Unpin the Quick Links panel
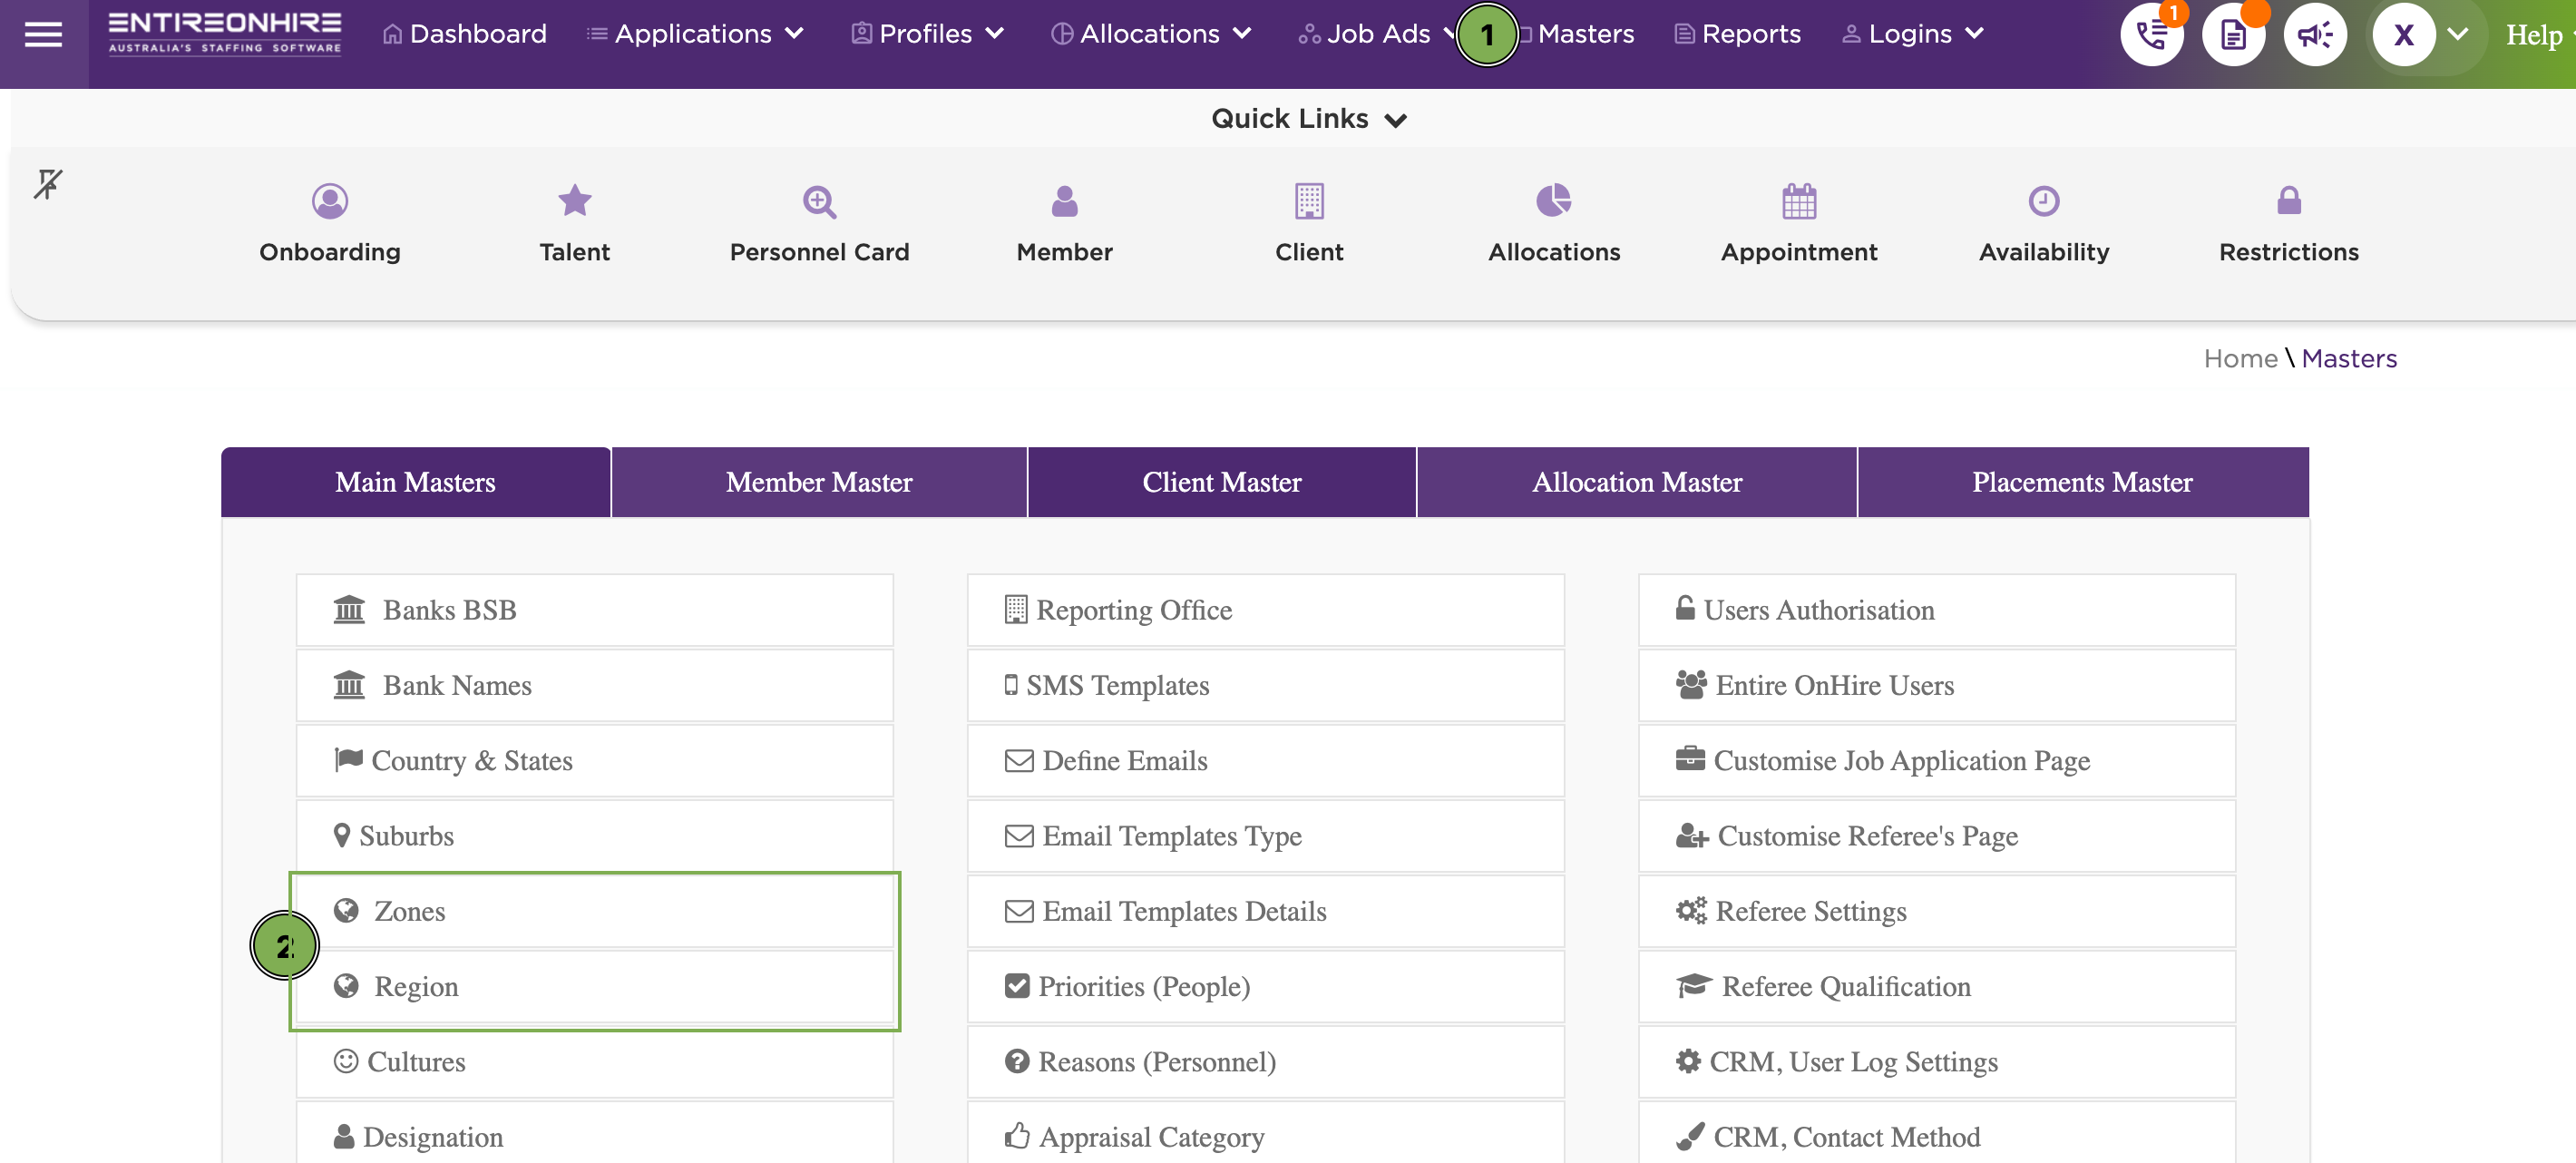 [x=48, y=184]
